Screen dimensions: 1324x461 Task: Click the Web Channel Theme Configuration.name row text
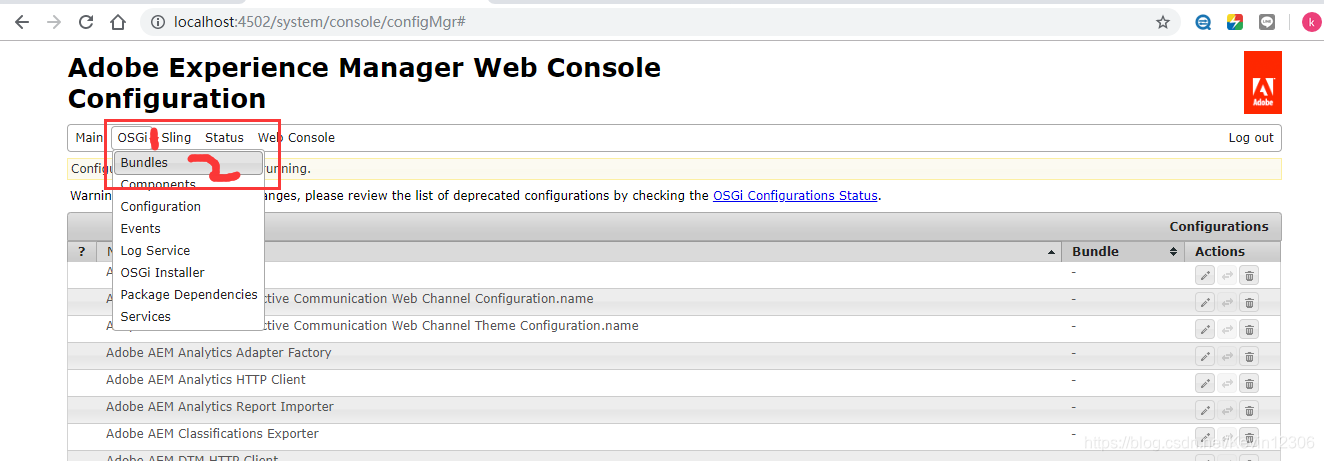click(x=452, y=326)
